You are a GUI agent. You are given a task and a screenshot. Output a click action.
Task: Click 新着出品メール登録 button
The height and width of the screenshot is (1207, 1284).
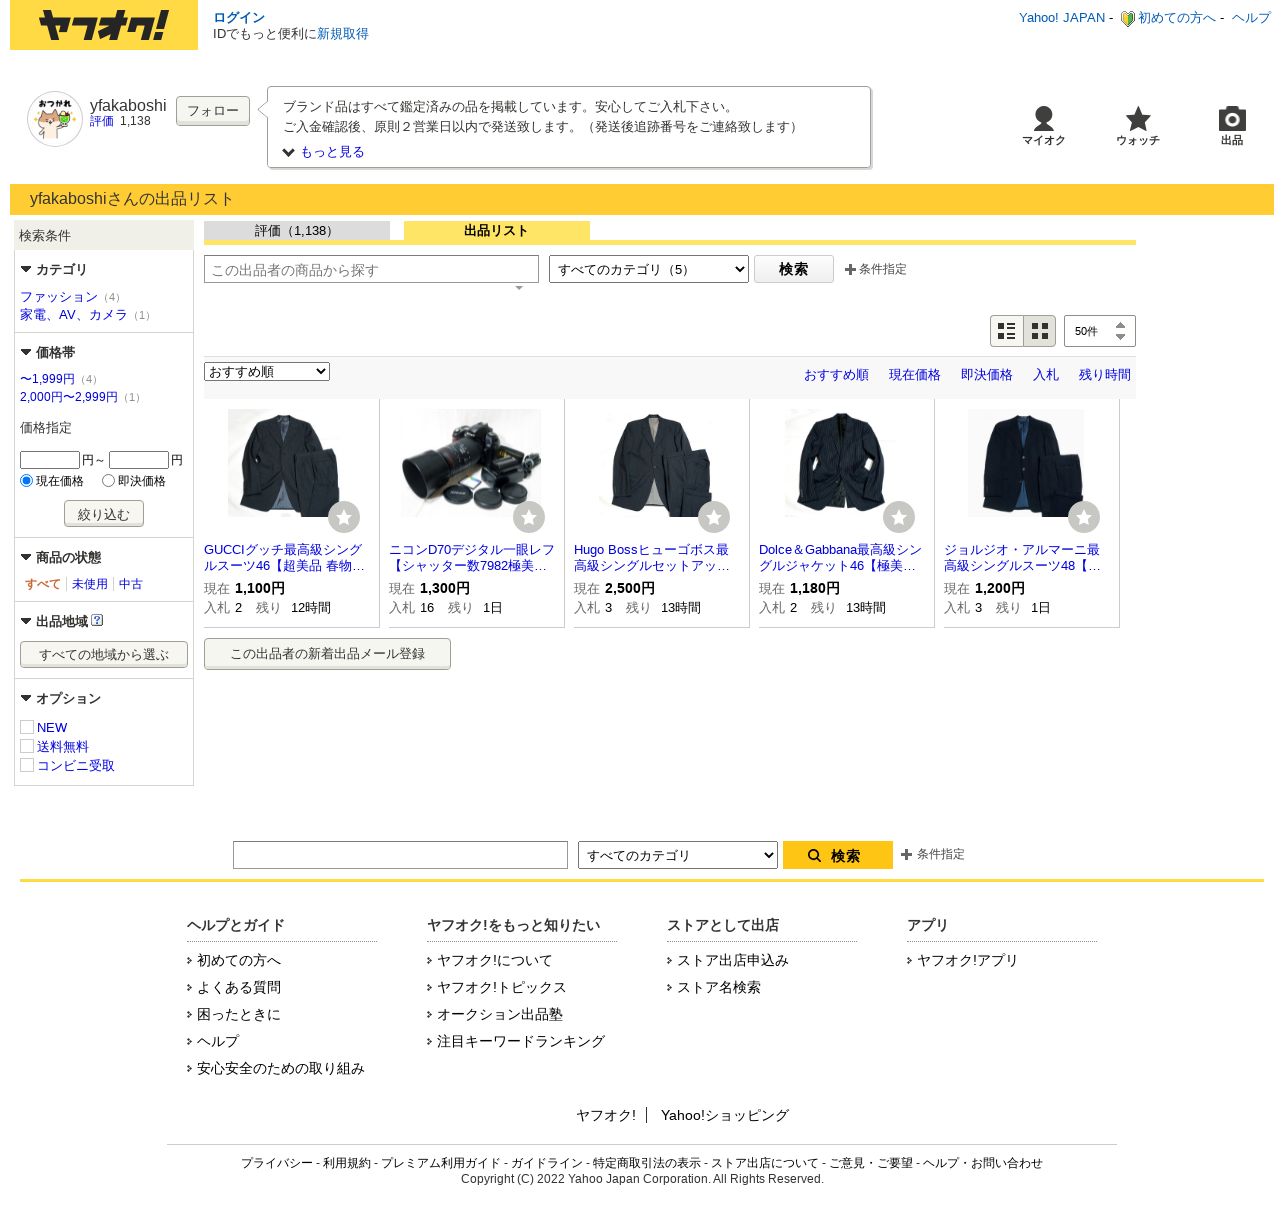coord(327,654)
